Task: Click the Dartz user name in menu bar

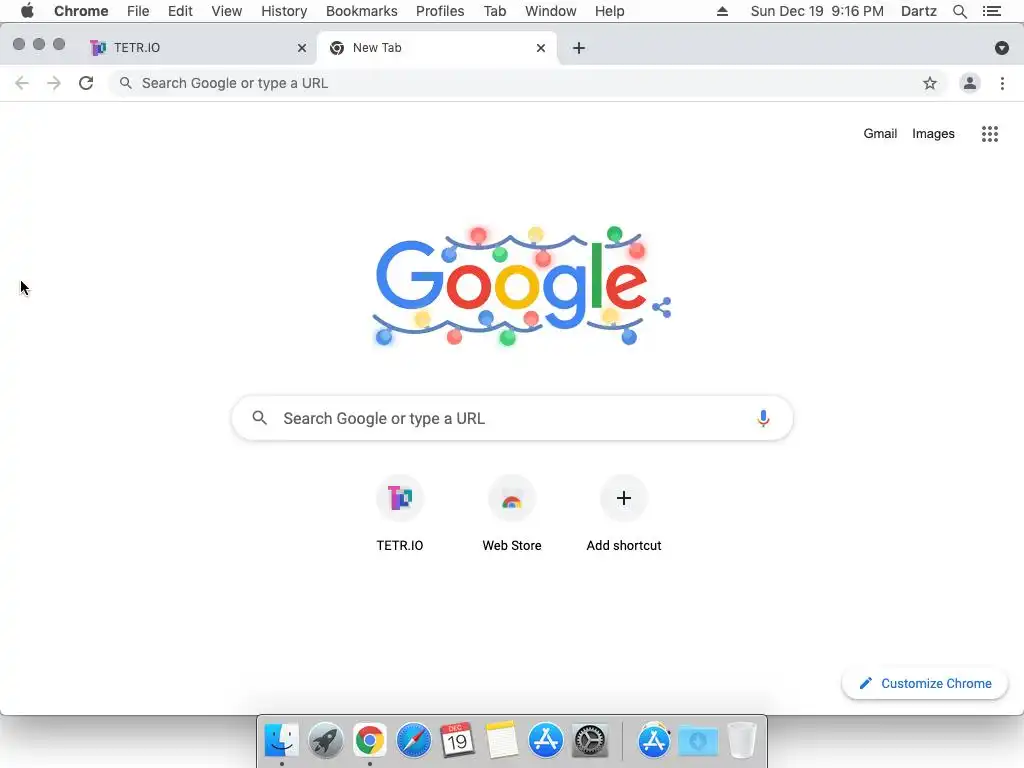Action: tap(918, 11)
